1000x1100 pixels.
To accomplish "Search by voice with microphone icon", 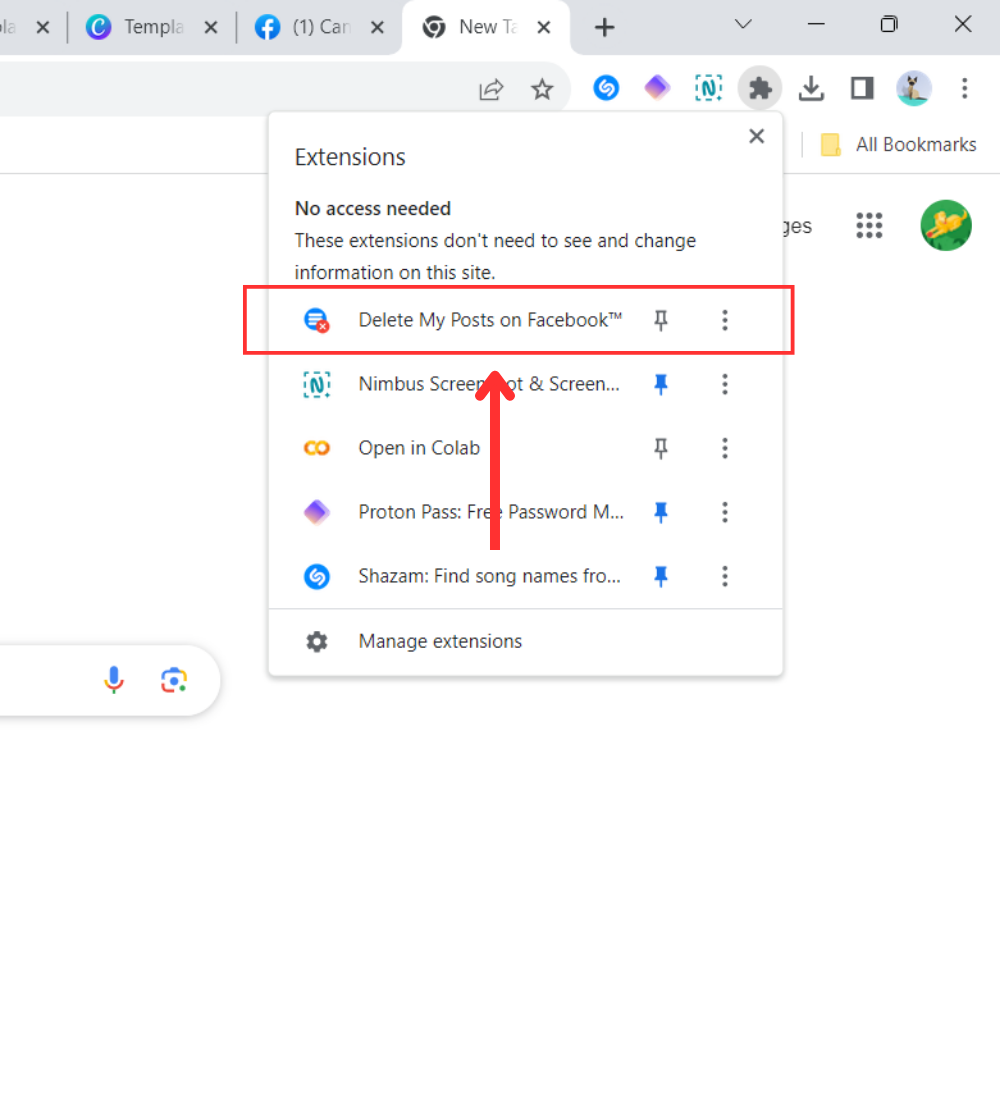I will pyautogui.click(x=114, y=680).
